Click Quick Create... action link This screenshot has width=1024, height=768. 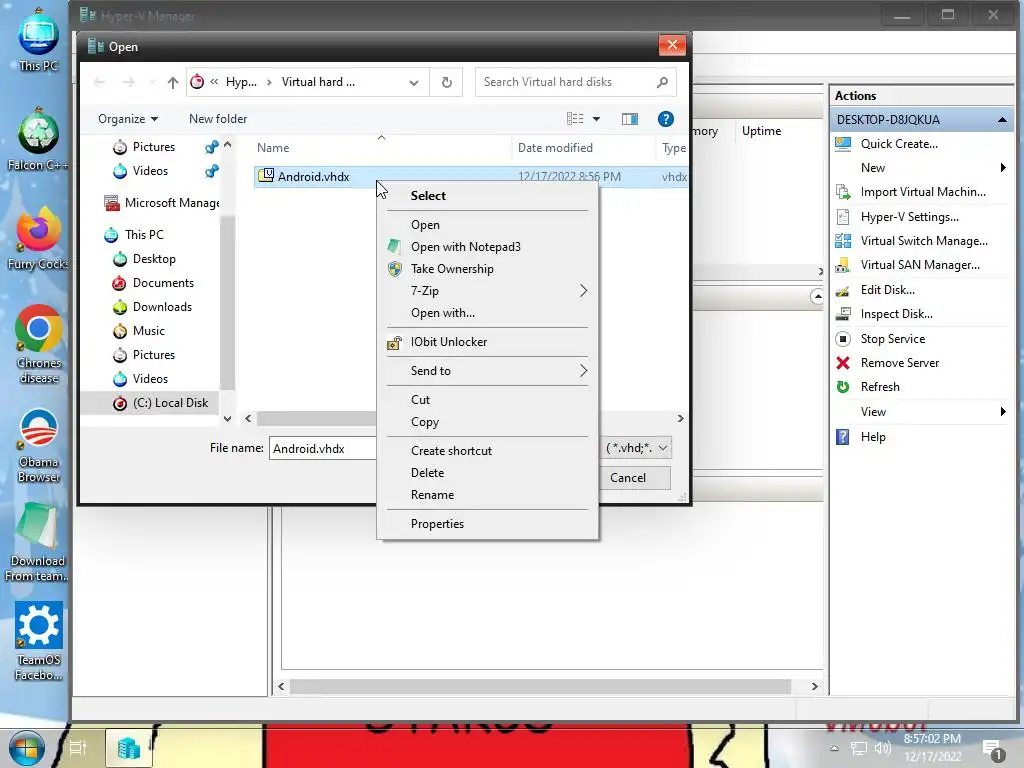click(x=899, y=144)
